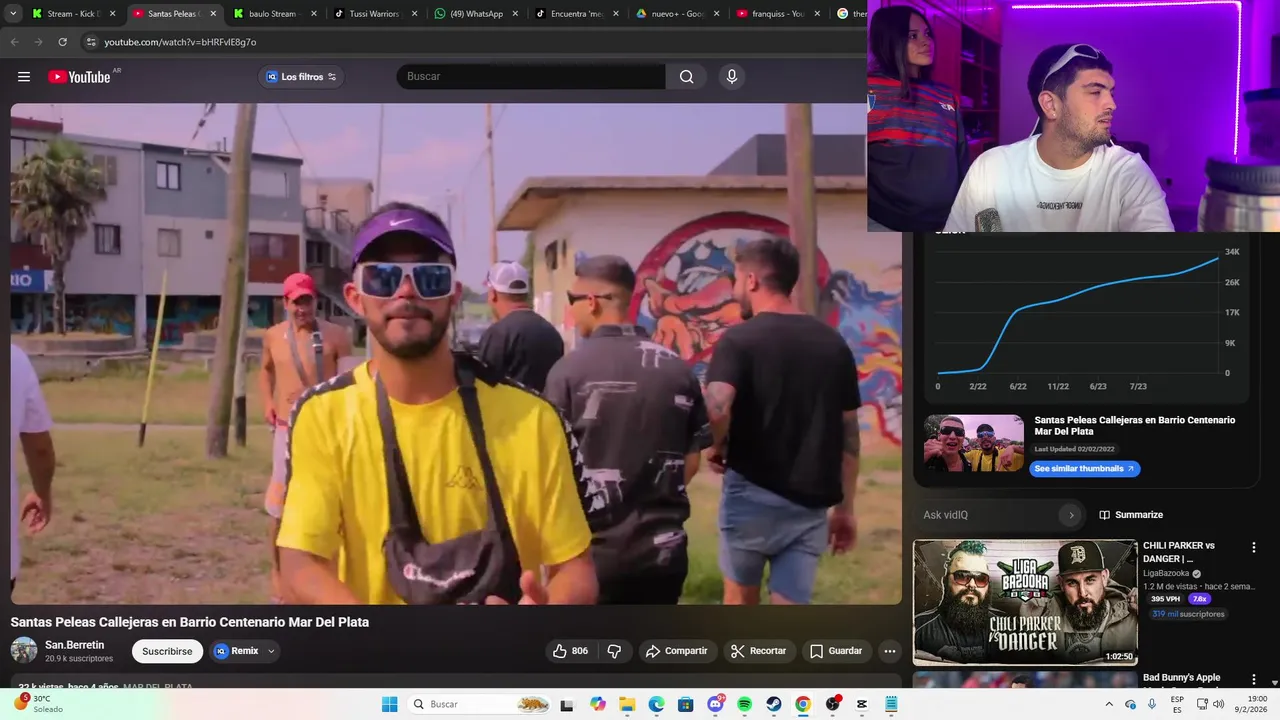Open CHILI PARKER vs DANGER thumbnail
Screen dimensions: 1280x720
point(1025,603)
